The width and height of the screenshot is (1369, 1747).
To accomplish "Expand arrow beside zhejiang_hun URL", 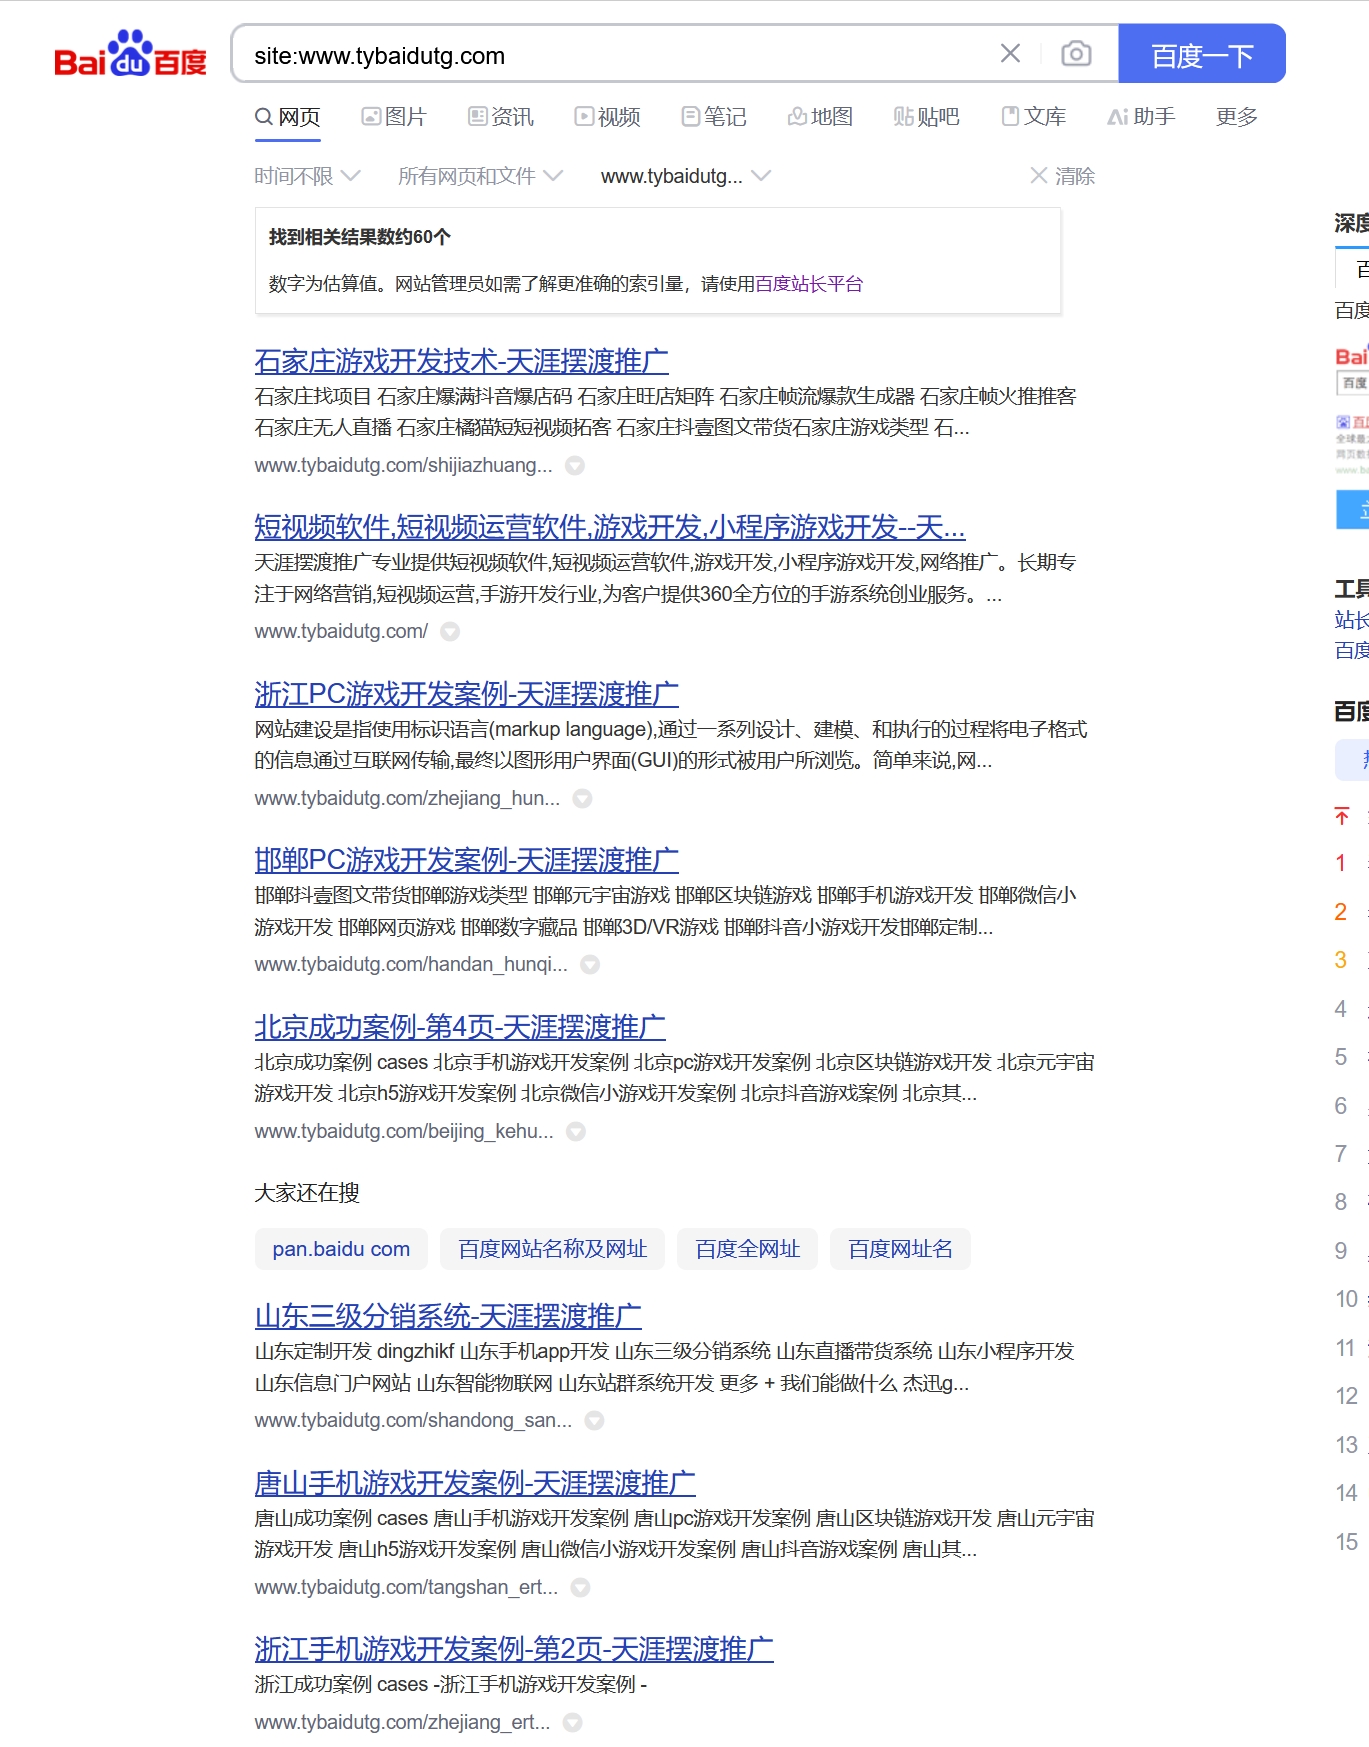I will tap(582, 799).
